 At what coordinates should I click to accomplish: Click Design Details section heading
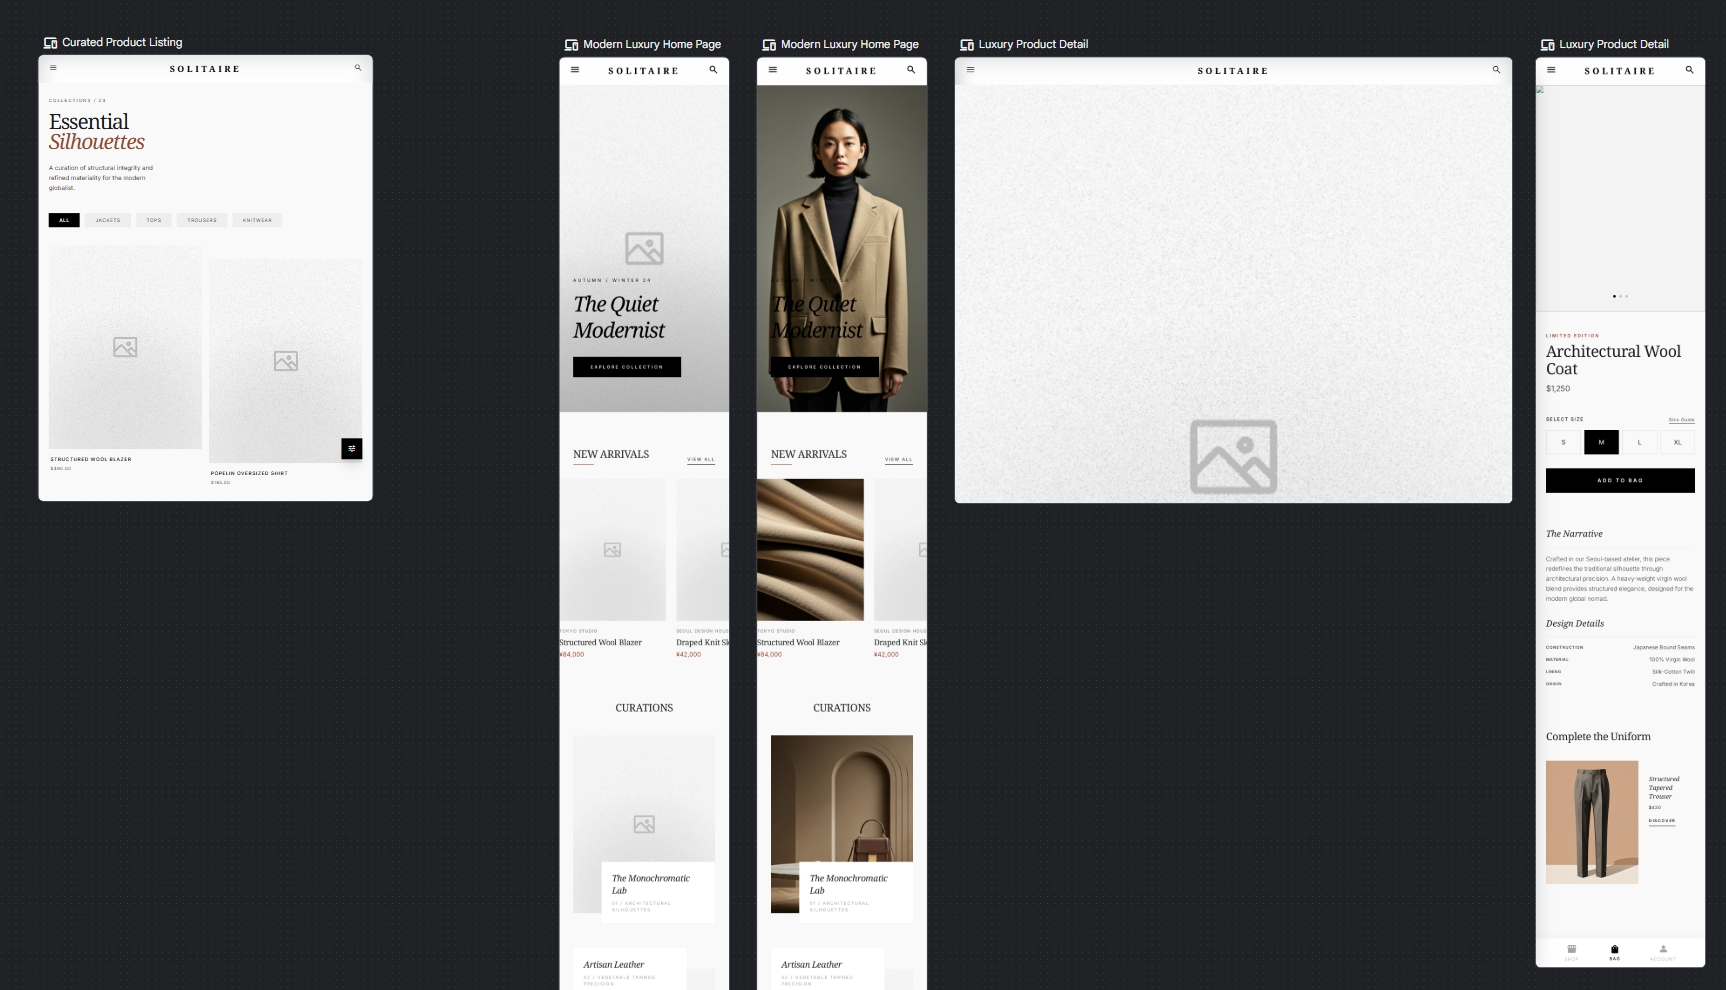pyautogui.click(x=1575, y=624)
